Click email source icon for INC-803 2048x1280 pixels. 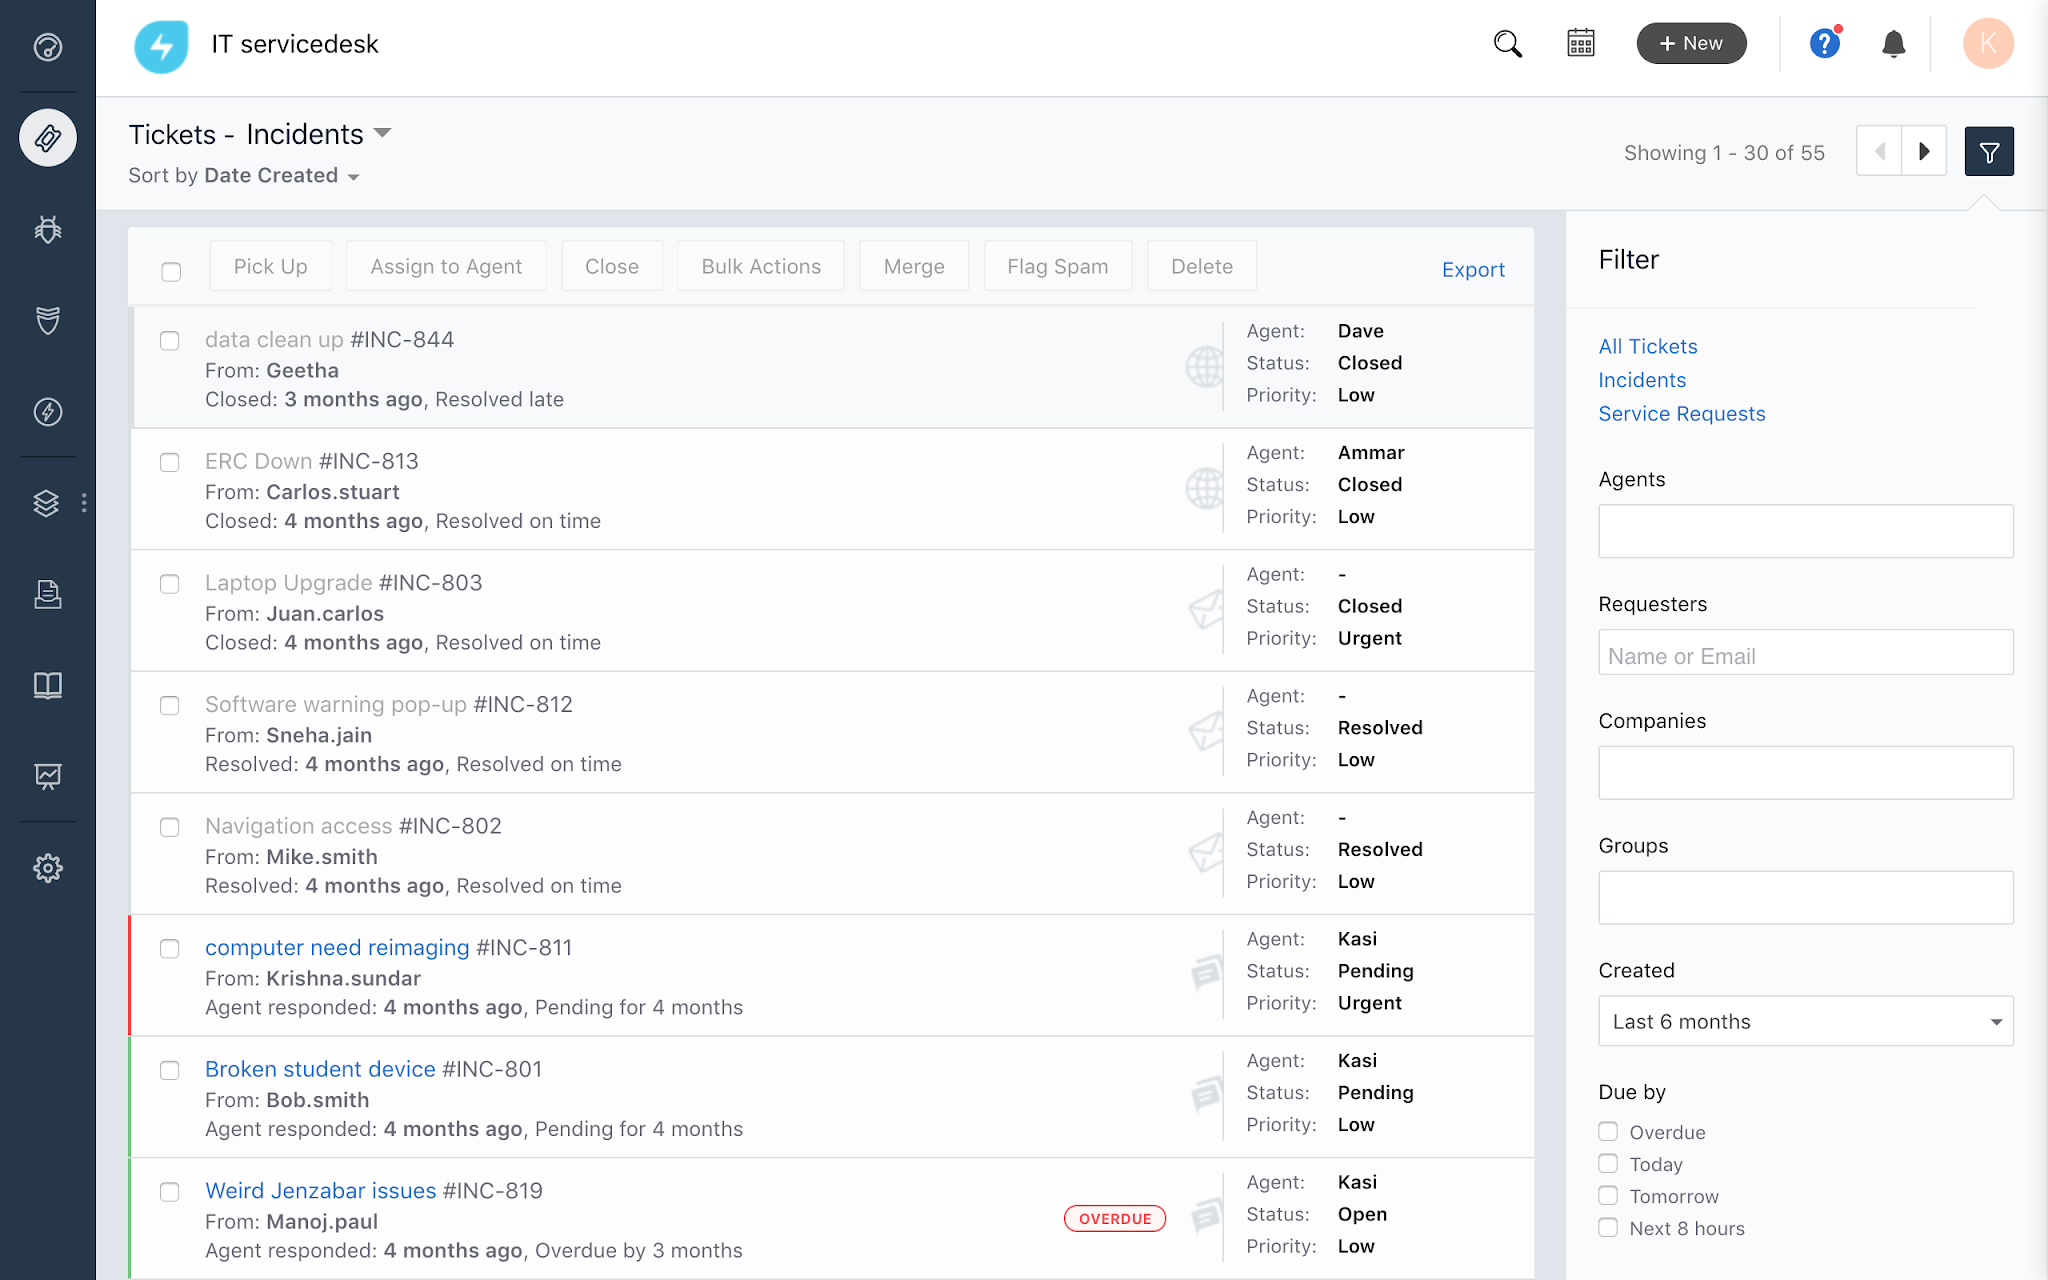pyautogui.click(x=1206, y=610)
